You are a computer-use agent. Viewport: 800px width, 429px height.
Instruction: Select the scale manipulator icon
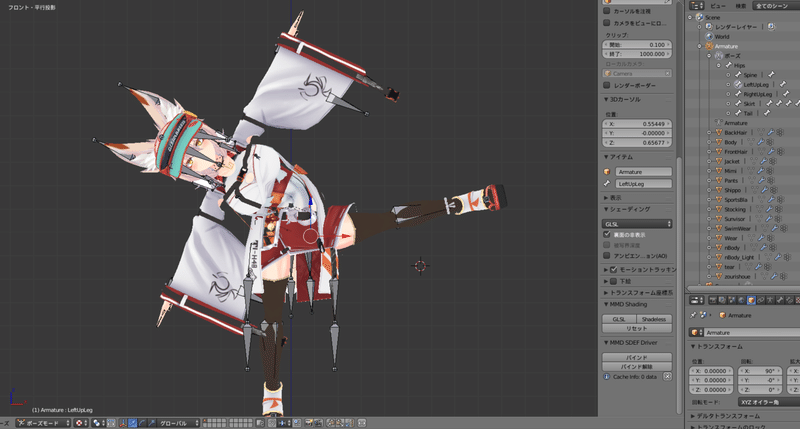tap(152, 423)
